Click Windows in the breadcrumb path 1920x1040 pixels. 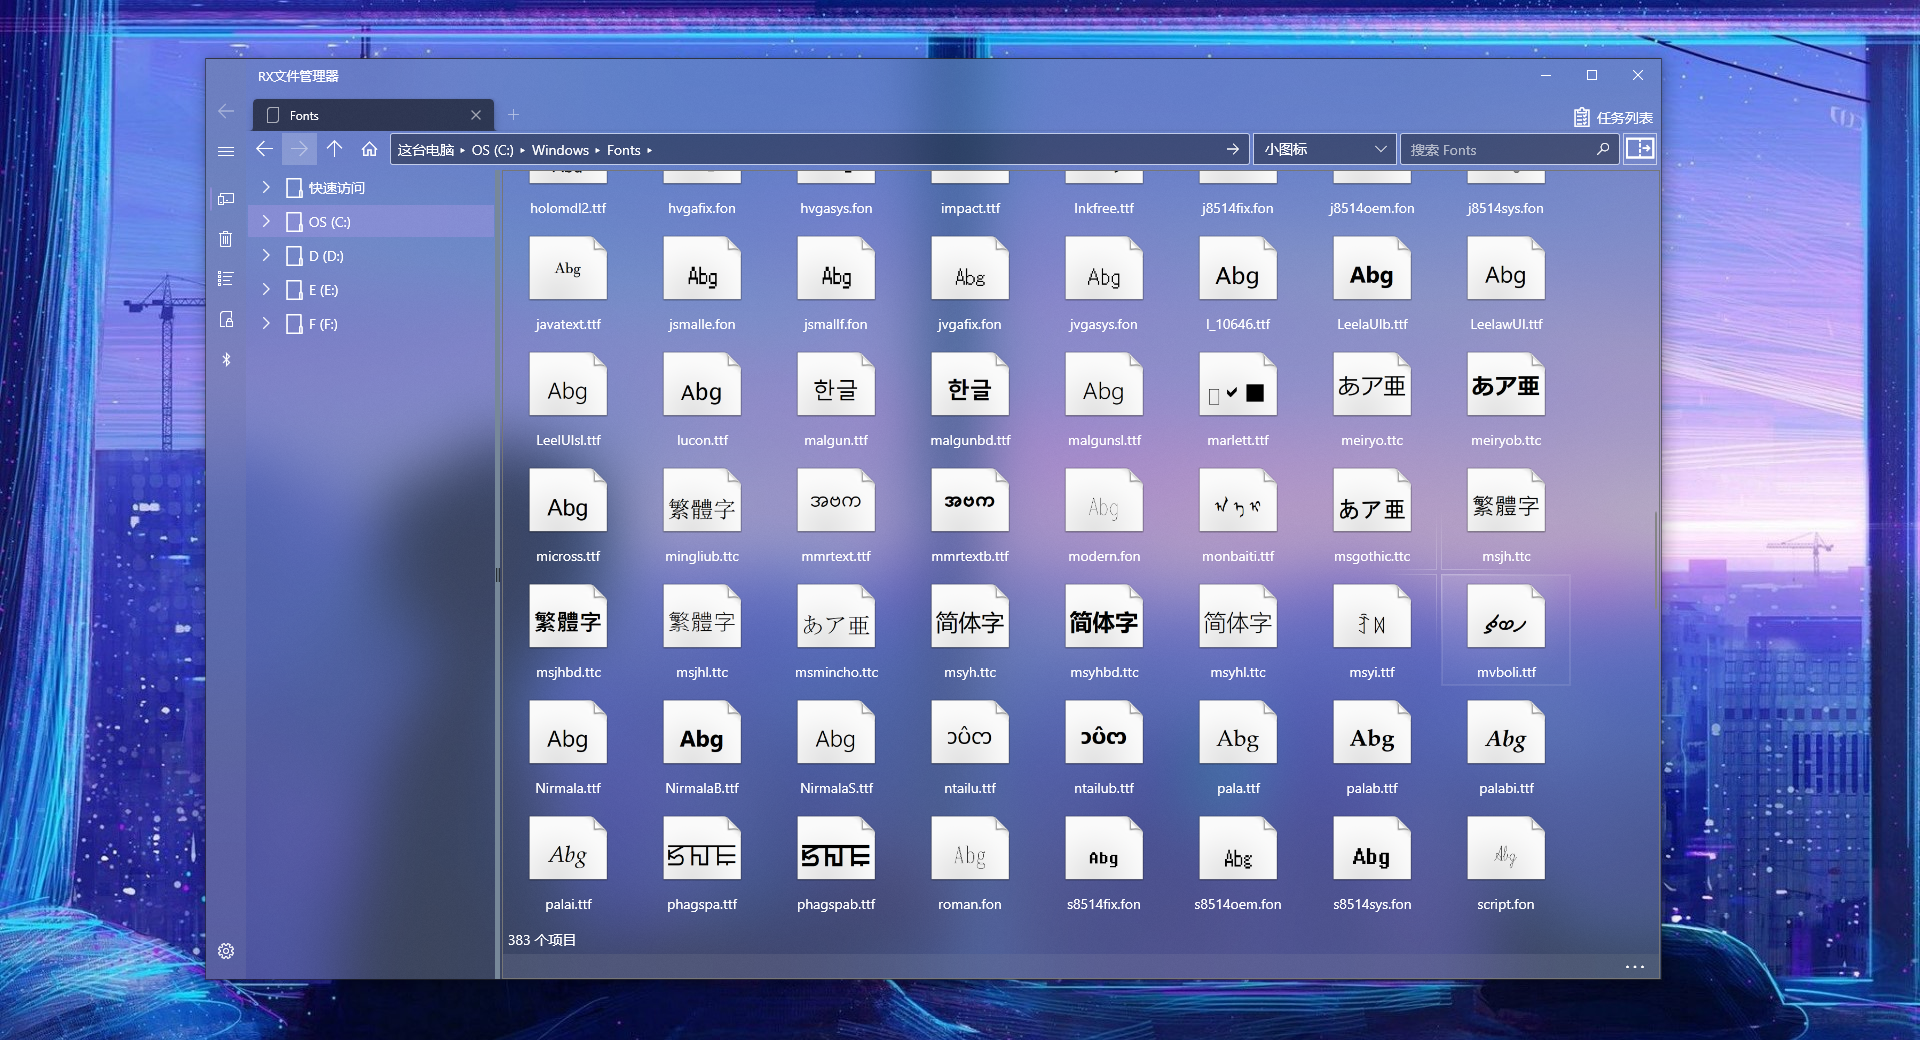(x=560, y=150)
